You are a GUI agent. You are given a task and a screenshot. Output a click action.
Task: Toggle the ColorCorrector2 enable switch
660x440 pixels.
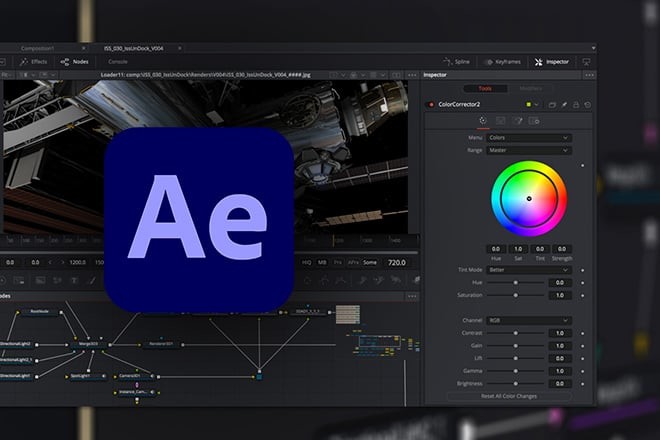(x=431, y=104)
